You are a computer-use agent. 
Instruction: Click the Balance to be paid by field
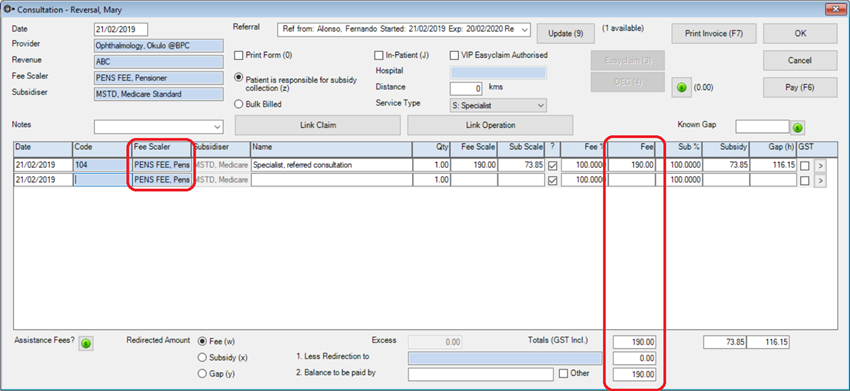[481, 374]
